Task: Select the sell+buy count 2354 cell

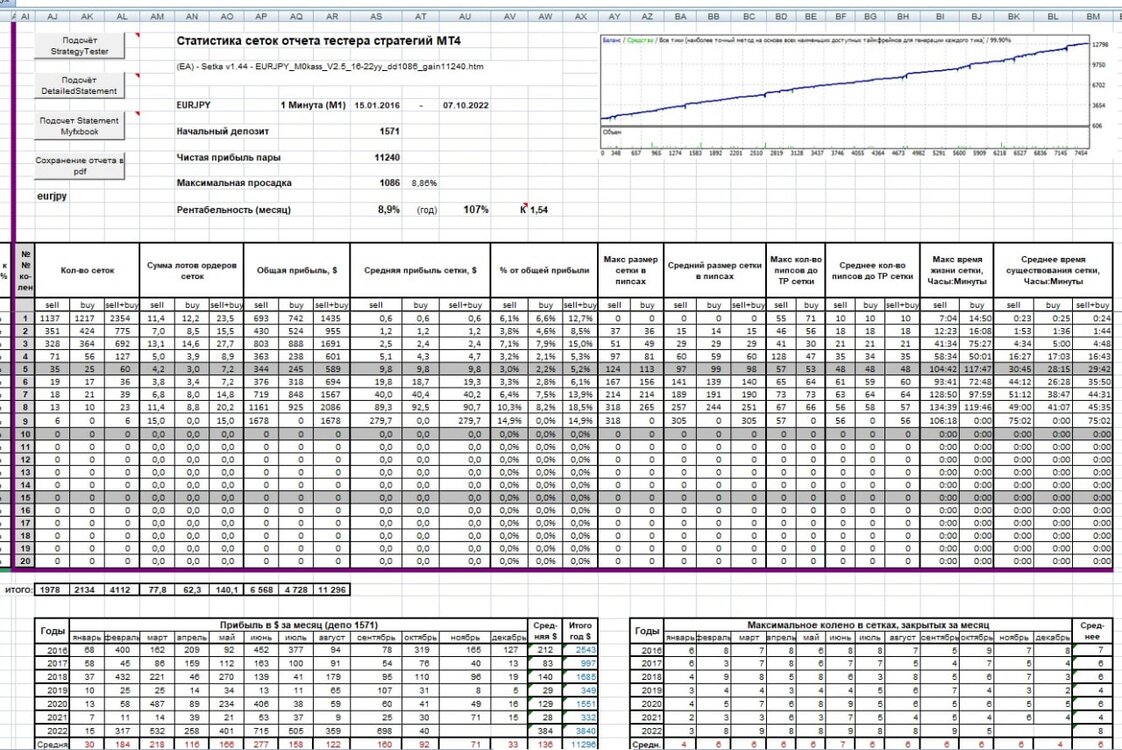Action: coord(122,318)
